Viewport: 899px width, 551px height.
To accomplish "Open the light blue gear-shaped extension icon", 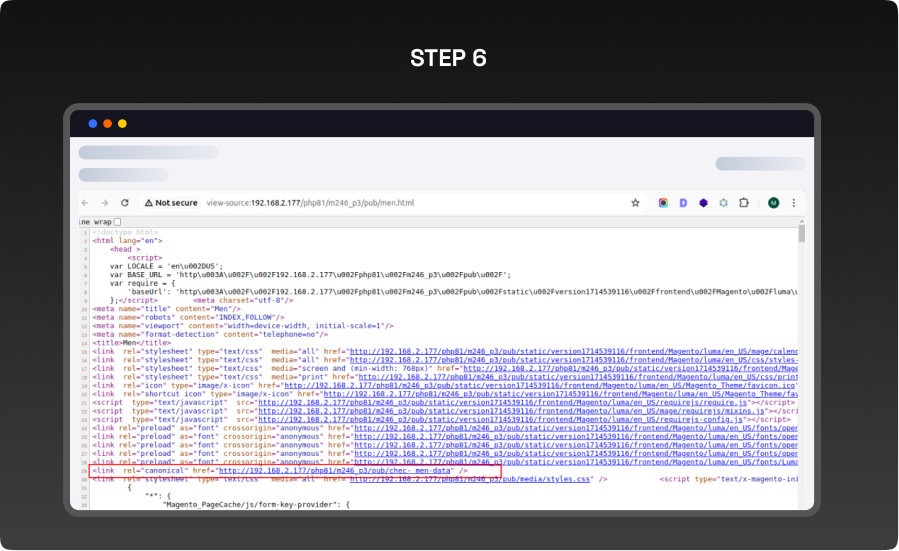I will pos(723,202).
